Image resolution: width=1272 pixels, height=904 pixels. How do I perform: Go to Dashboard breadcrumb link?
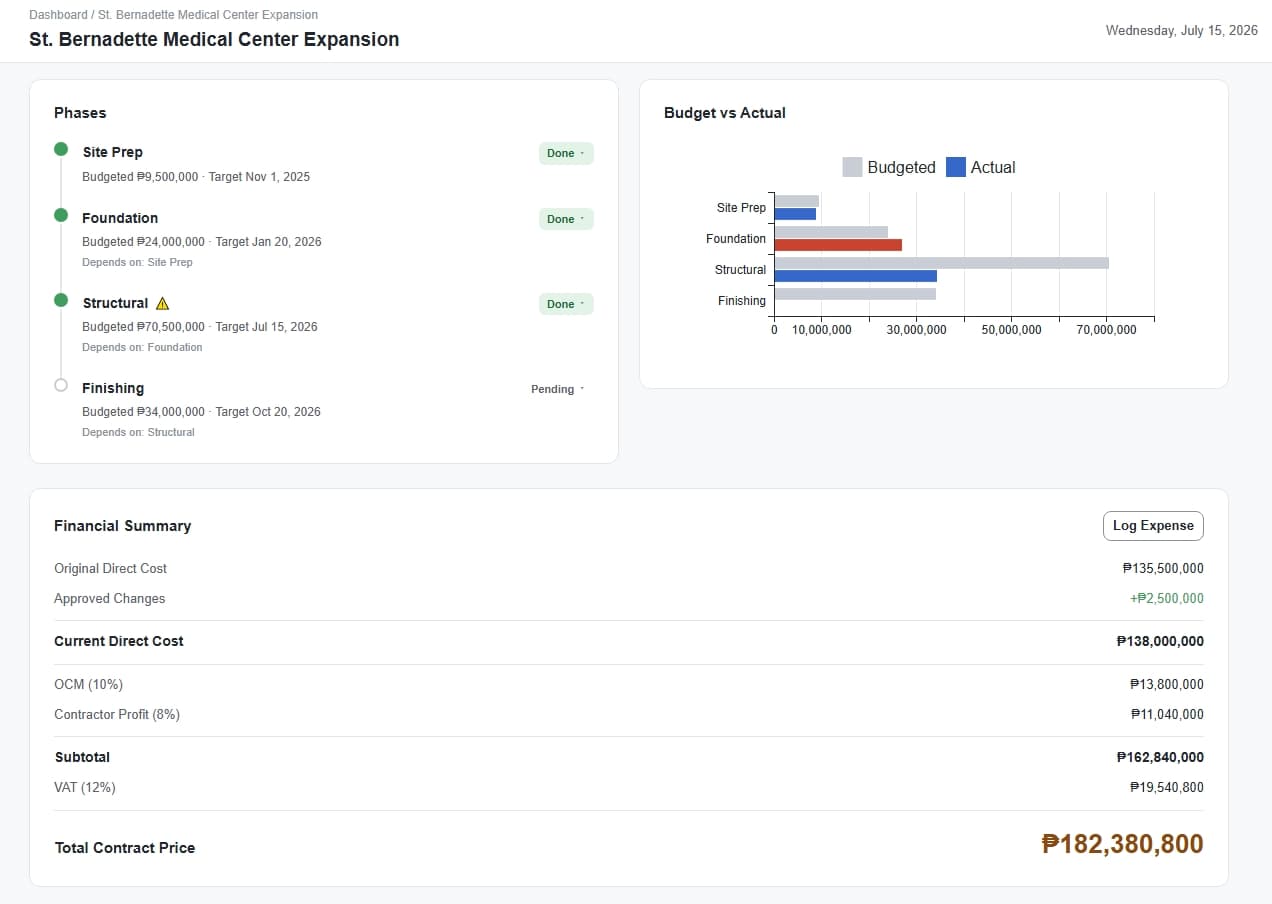tap(58, 15)
